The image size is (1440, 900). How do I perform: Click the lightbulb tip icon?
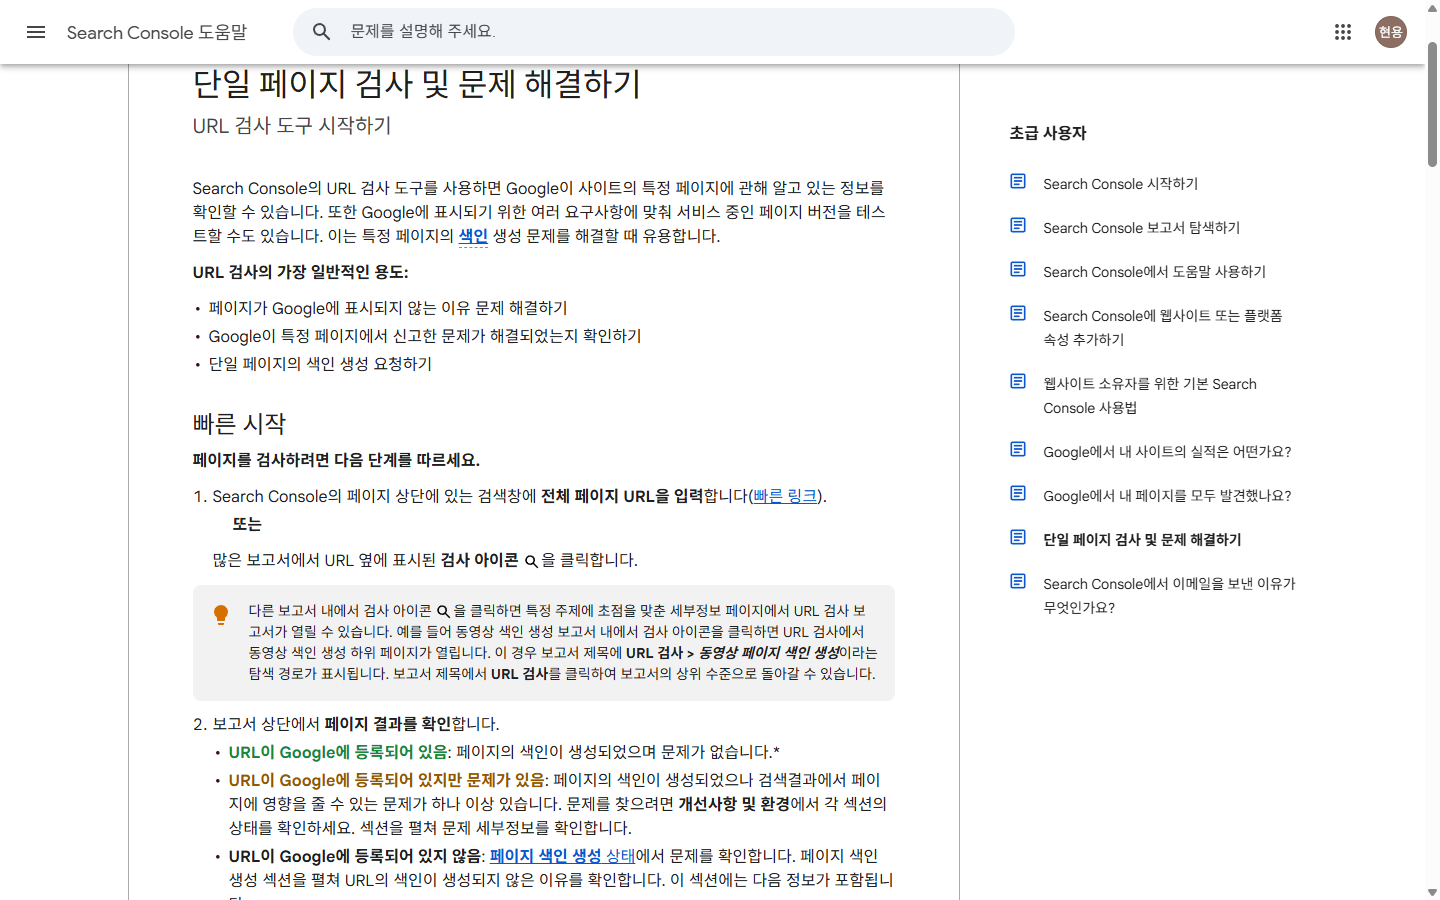tap(221, 614)
